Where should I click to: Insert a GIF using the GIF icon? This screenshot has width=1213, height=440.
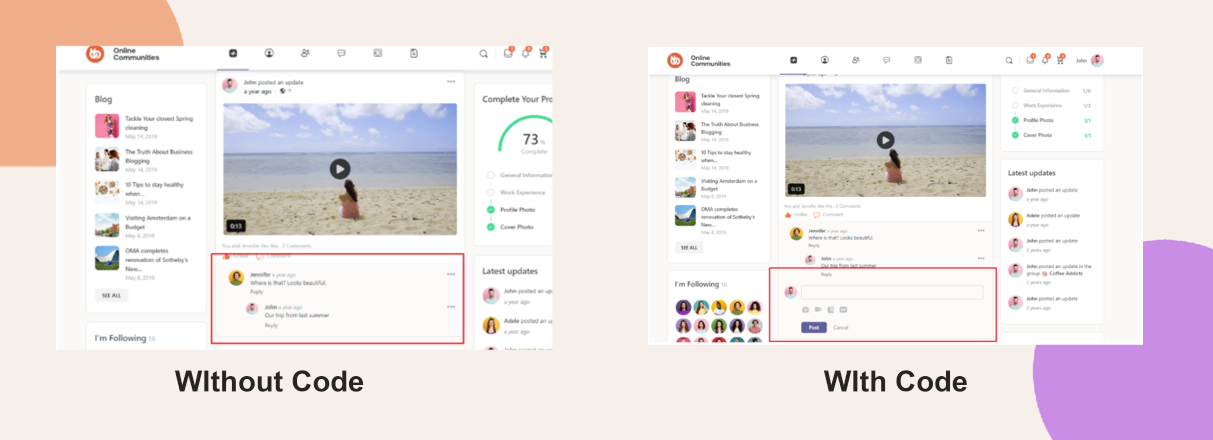[x=843, y=309]
